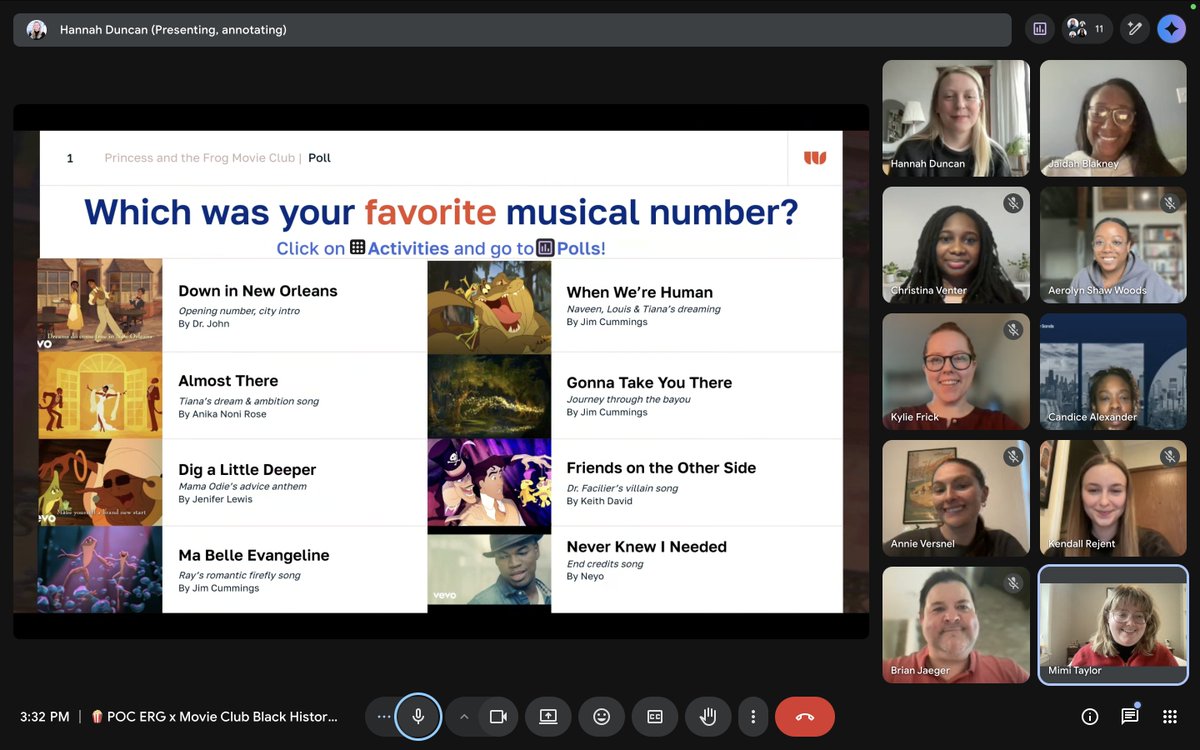Viewport: 1200px width, 750px height.
Task: Click the orange book logo on slide
Action: coord(815,158)
